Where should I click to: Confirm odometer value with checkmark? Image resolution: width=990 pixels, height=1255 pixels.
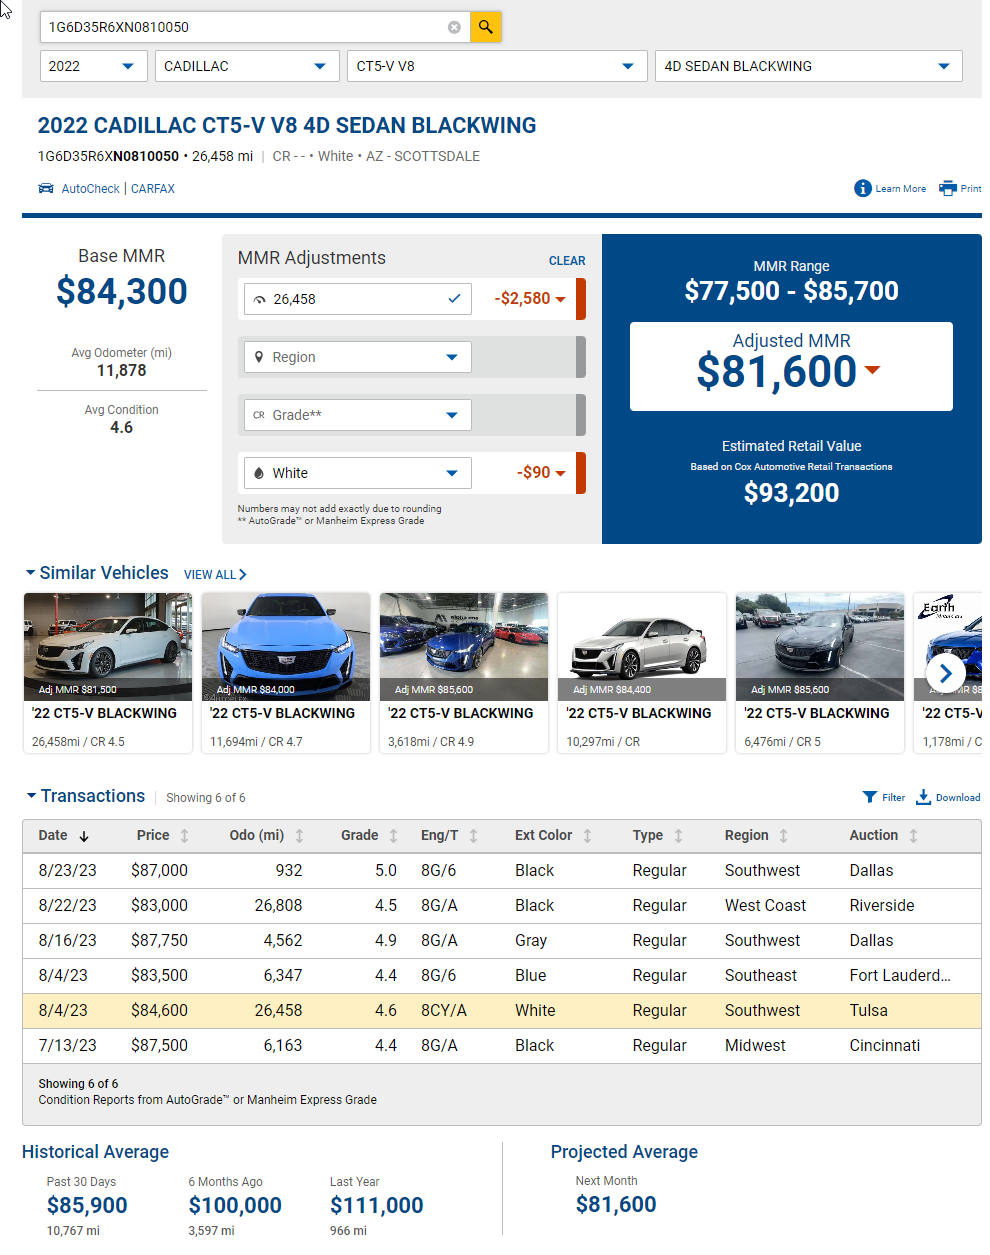(454, 299)
